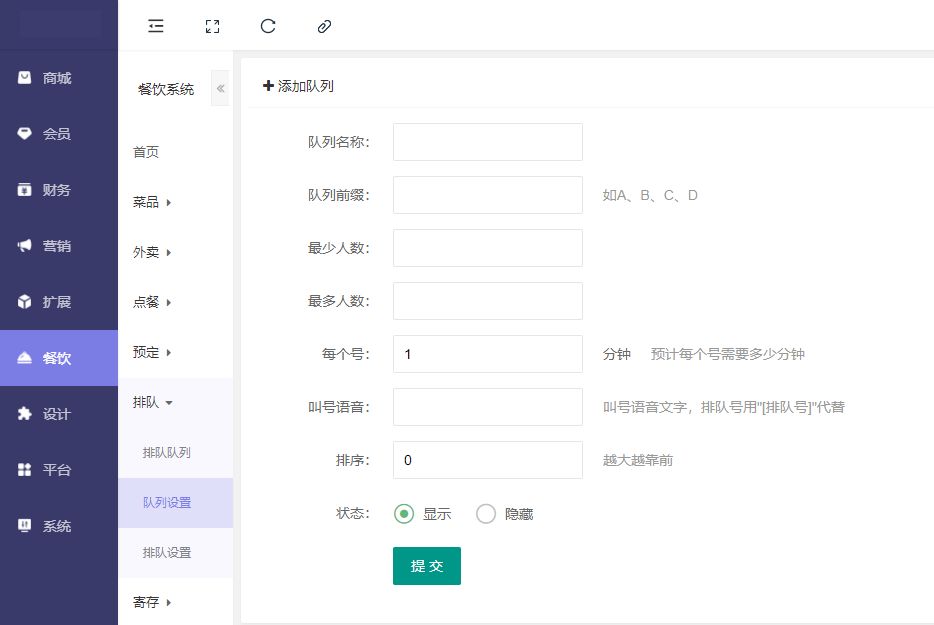
Task: Open 排队设置 submenu item
Action: point(167,552)
